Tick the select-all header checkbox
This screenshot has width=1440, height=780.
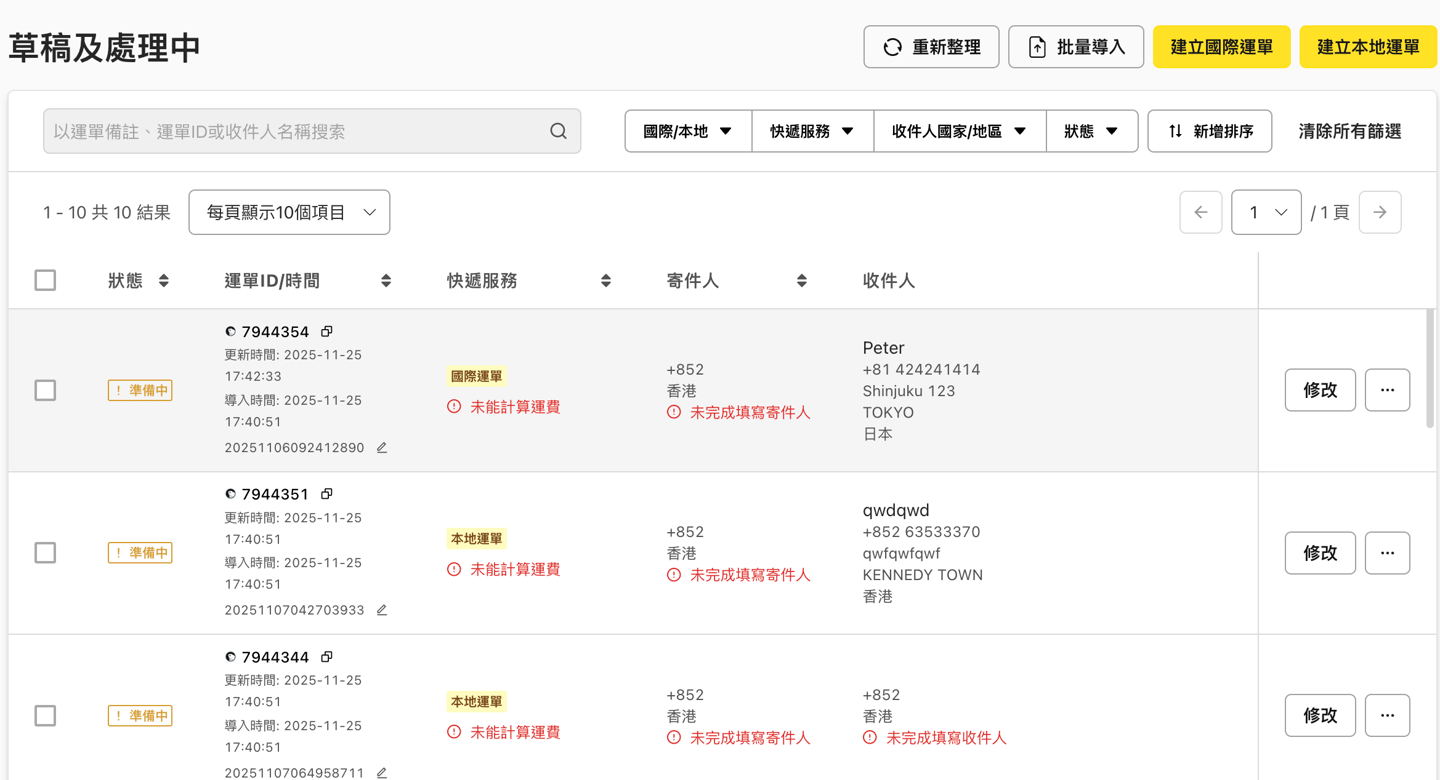pyautogui.click(x=45, y=280)
